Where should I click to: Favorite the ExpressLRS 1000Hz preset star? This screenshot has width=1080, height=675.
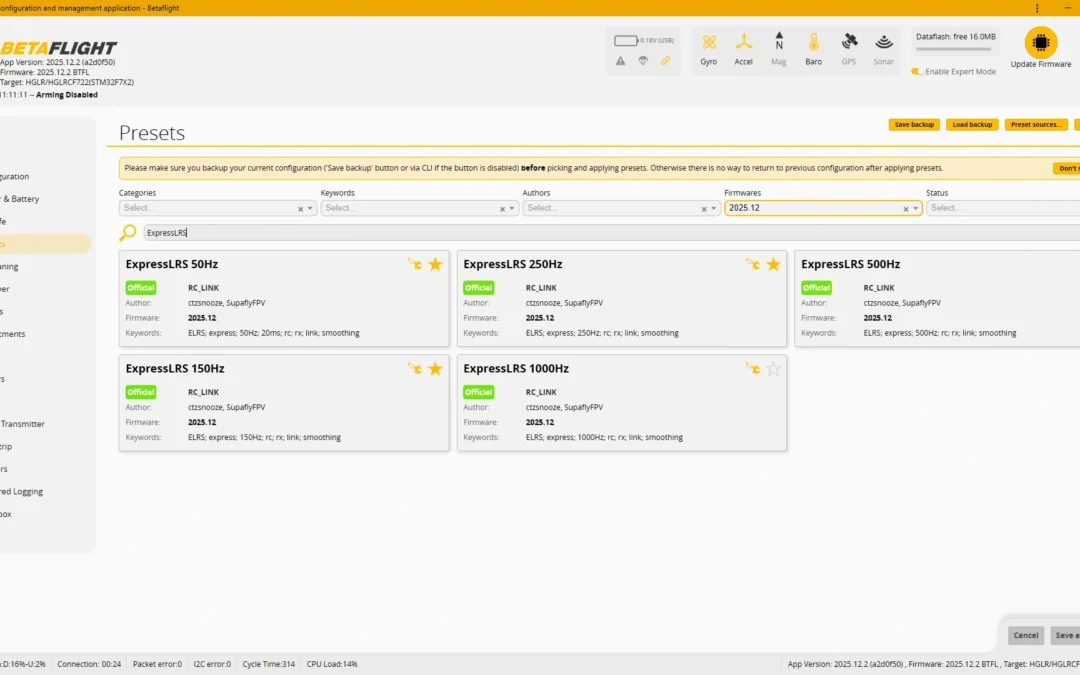(x=773, y=368)
